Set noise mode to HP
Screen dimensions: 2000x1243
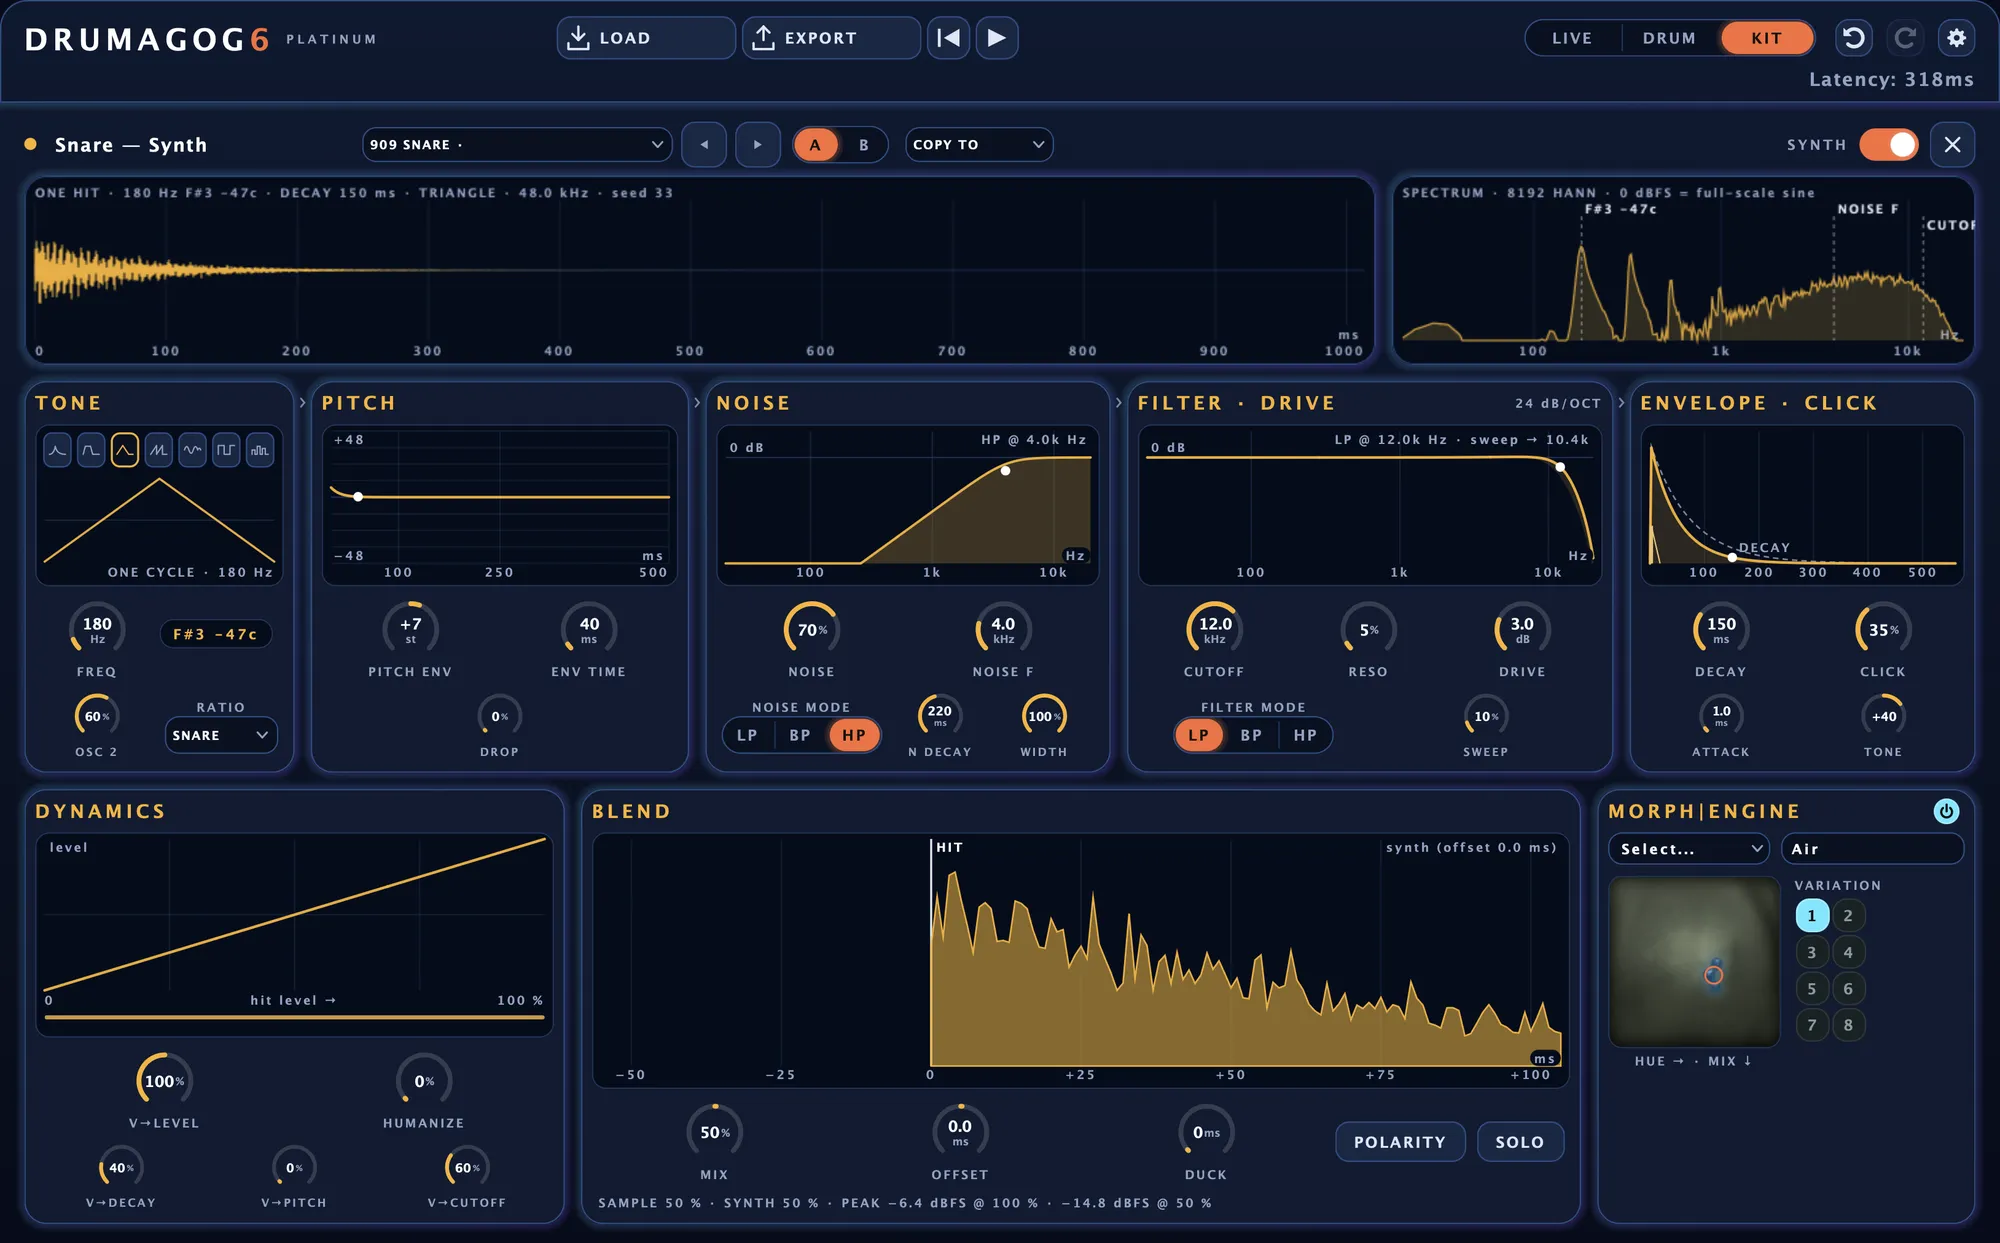pos(854,735)
